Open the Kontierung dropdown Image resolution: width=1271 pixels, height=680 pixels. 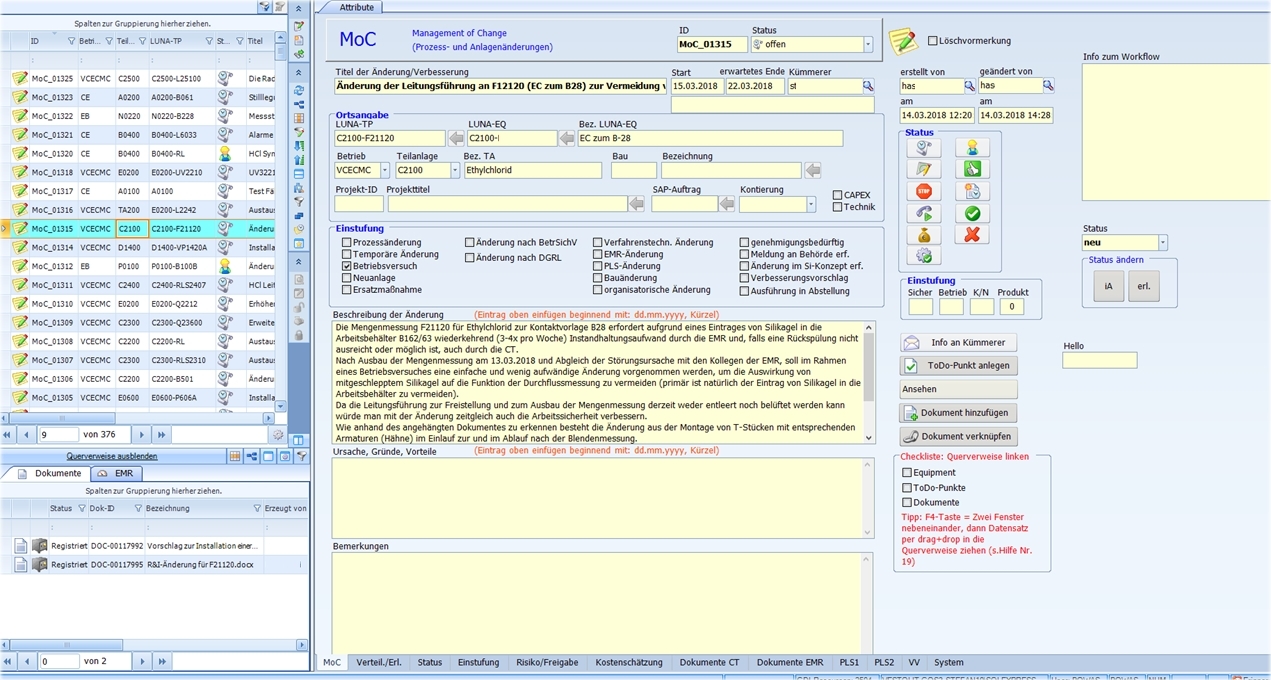click(x=811, y=204)
